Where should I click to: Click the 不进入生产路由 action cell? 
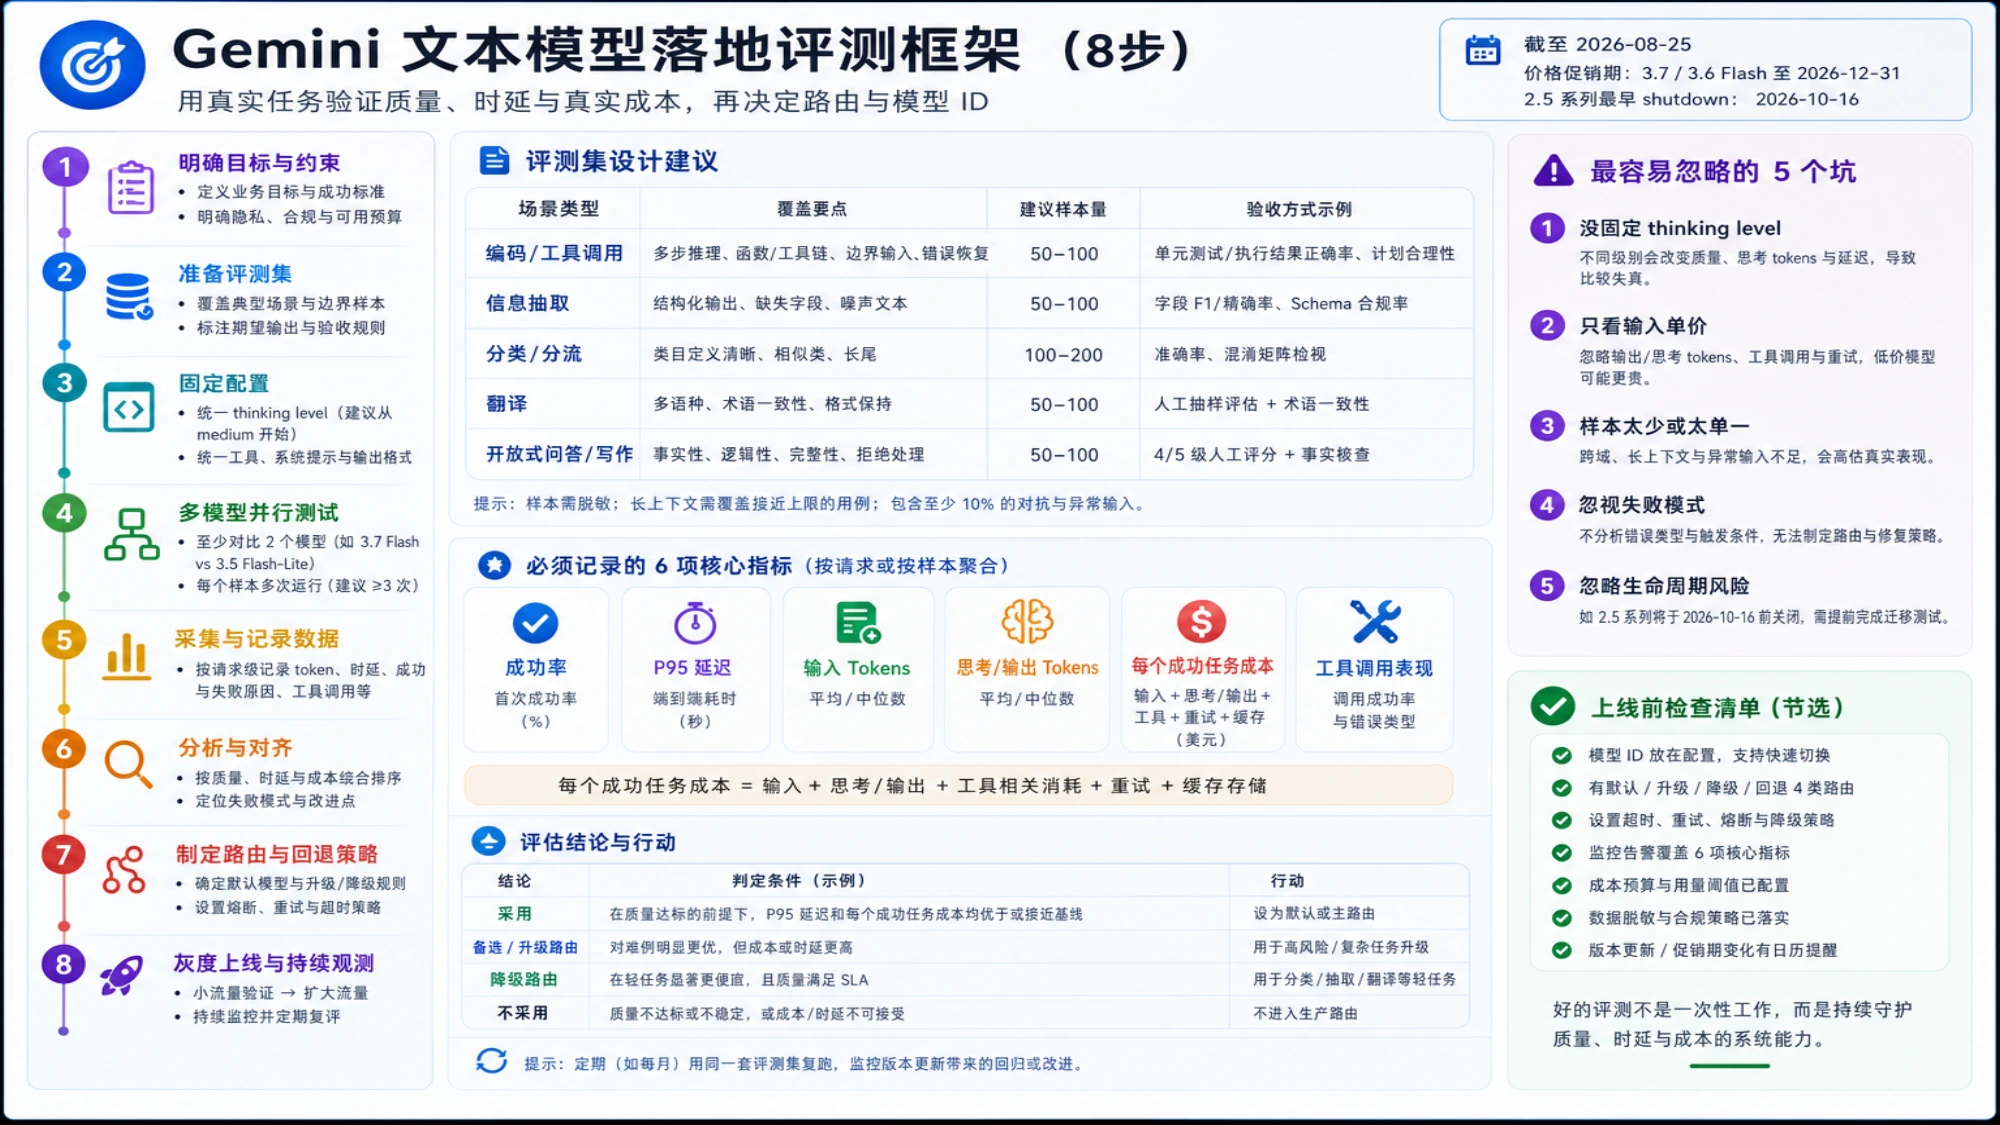1305,1013
